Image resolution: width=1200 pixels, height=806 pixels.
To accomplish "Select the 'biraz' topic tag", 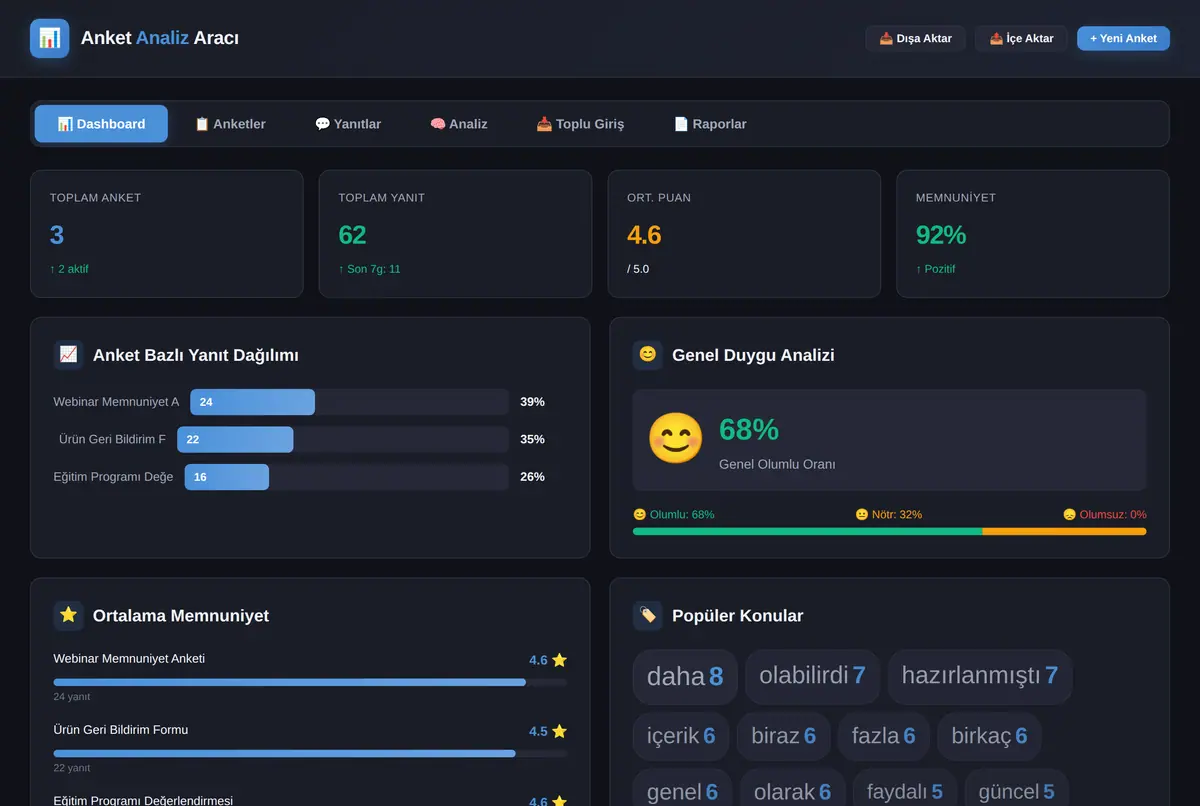I will [x=783, y=736].
